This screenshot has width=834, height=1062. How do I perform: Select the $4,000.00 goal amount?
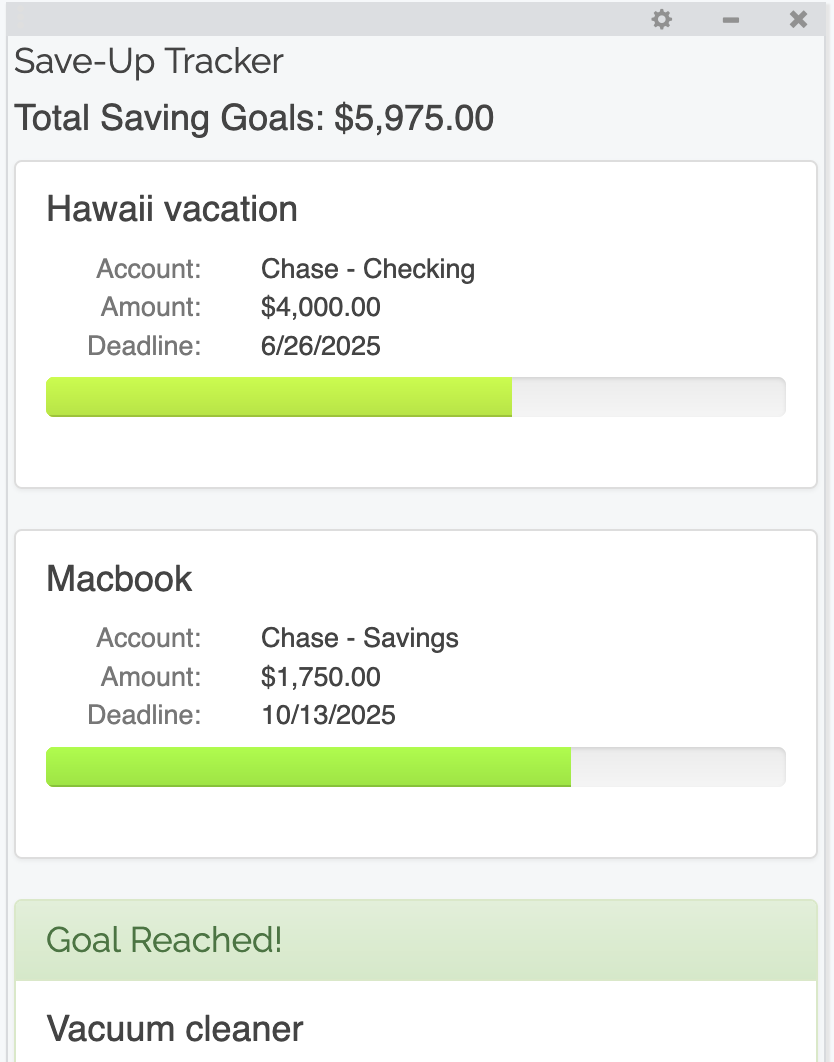click(x=321, y=307)
